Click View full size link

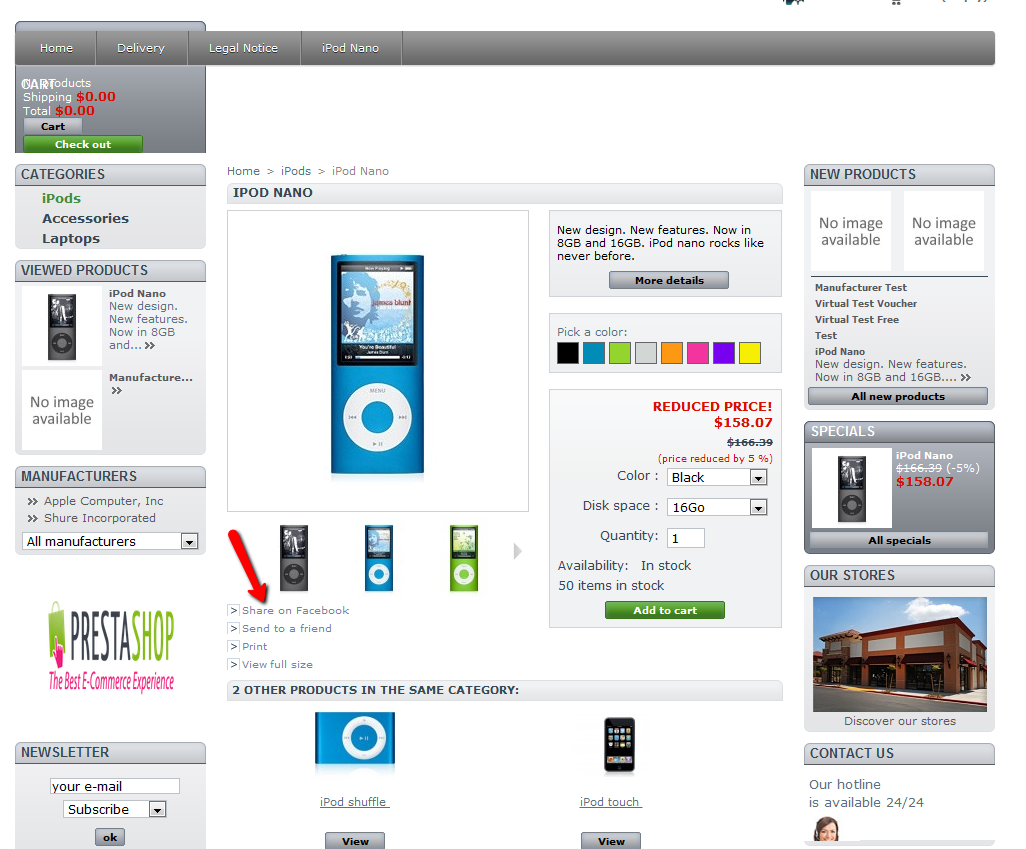tap(277, 664)
